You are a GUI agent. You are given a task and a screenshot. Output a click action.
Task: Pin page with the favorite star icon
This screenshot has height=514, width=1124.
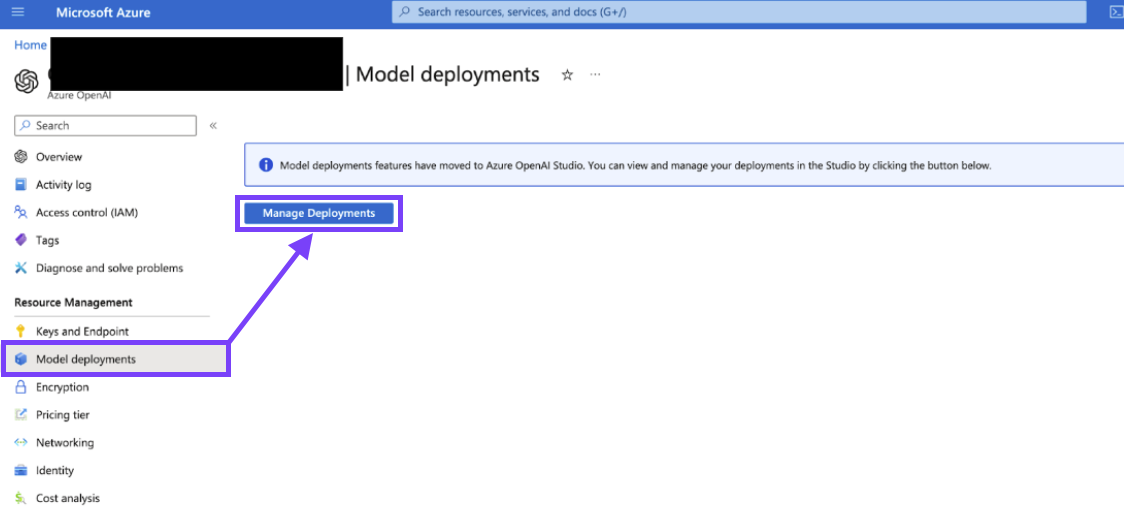pyautogui.click(x=567, y=75)
